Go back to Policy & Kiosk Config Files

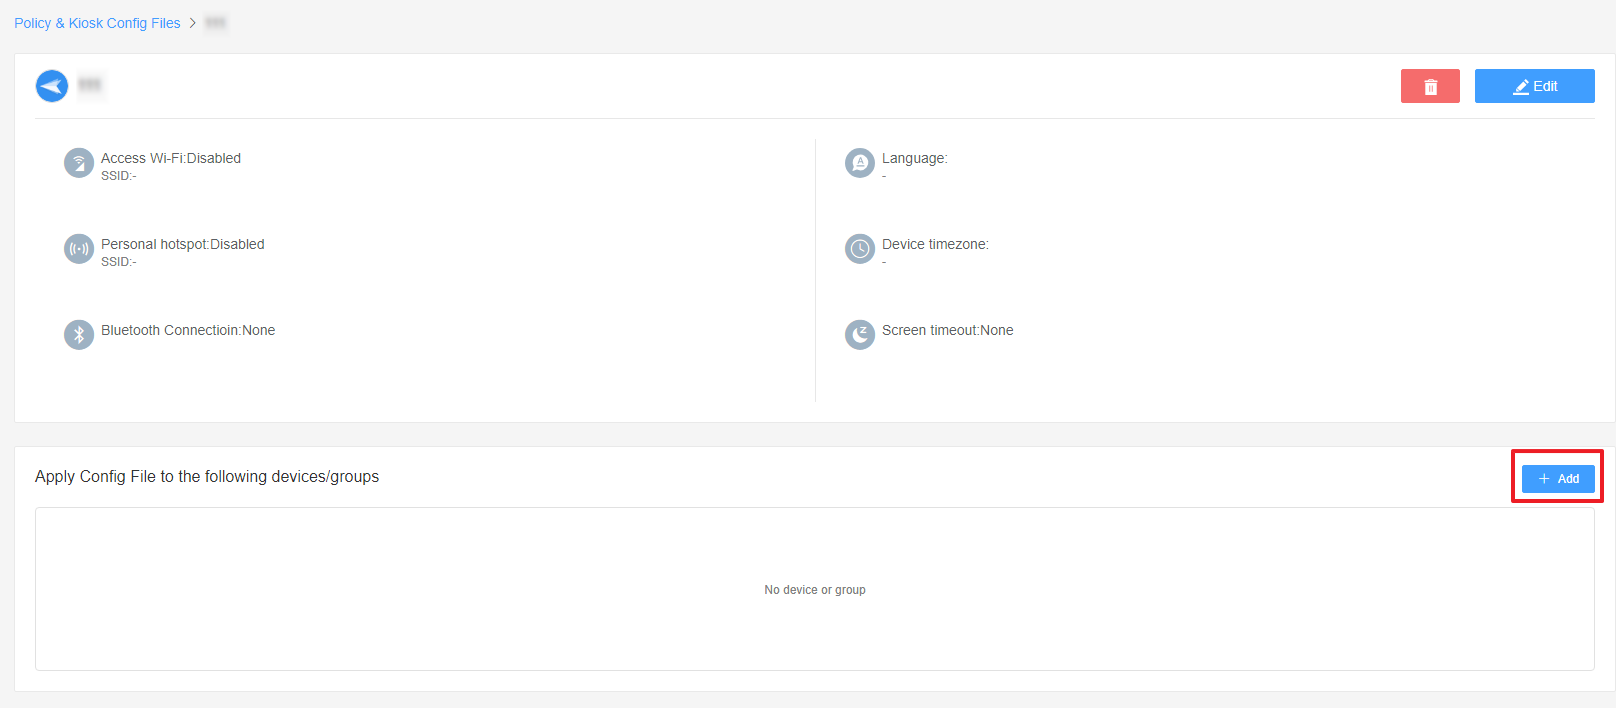(97, 23)
